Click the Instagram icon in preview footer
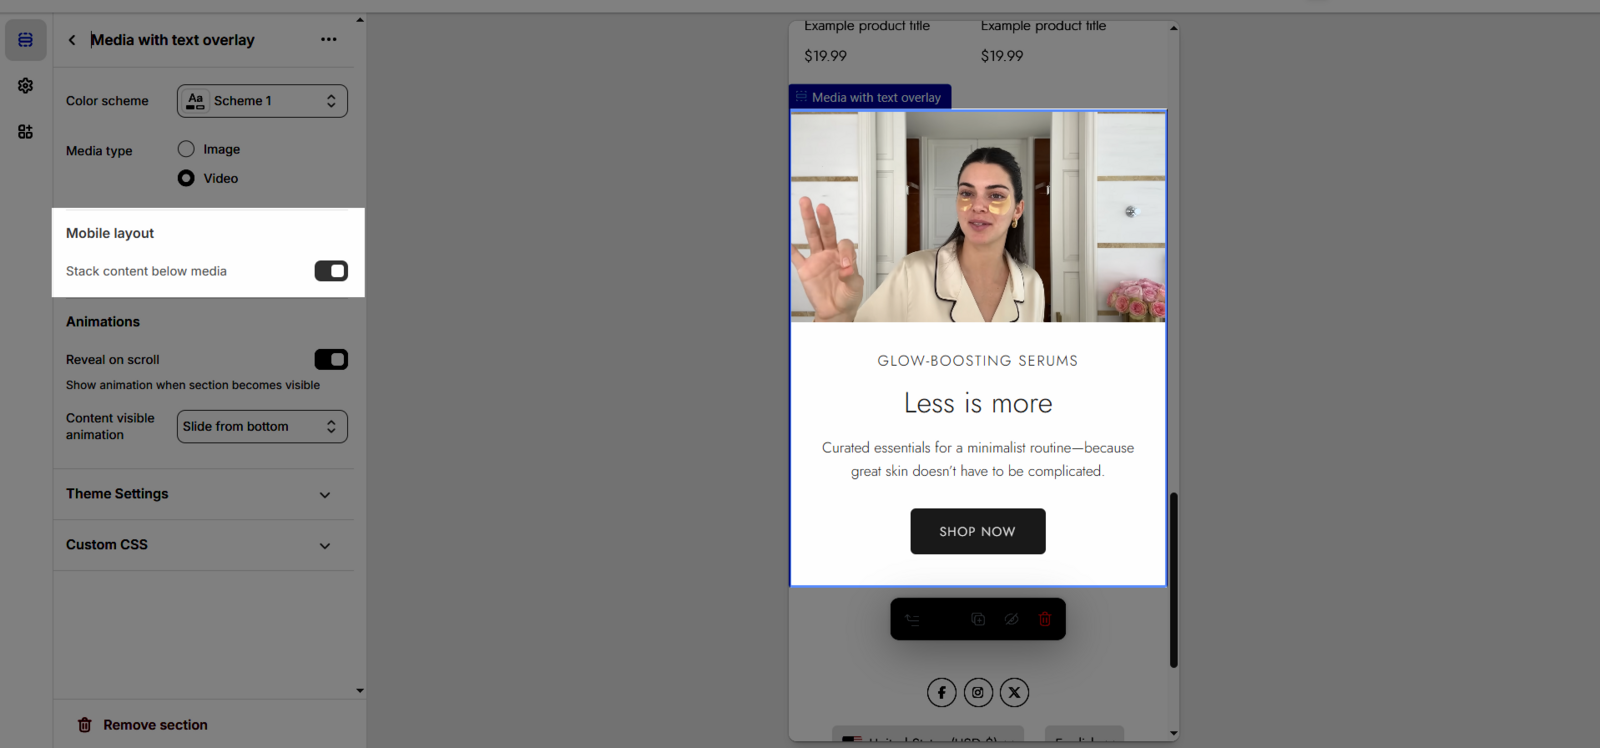Image resolution: width=1600 pixels, height=748 pixels. pos(978,692)
